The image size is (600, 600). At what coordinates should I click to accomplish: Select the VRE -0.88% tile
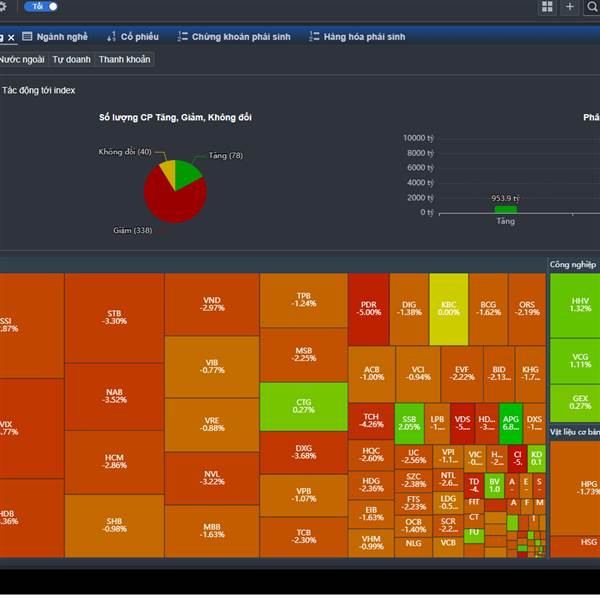212,424
